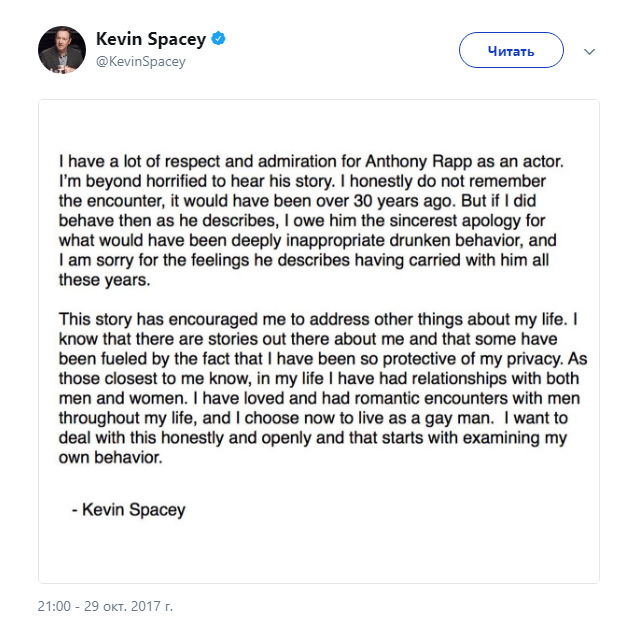Click the '- Kevin Spacey' signature line
The width and height of the screenshot is (632, 626).
[x=129, y=510]
